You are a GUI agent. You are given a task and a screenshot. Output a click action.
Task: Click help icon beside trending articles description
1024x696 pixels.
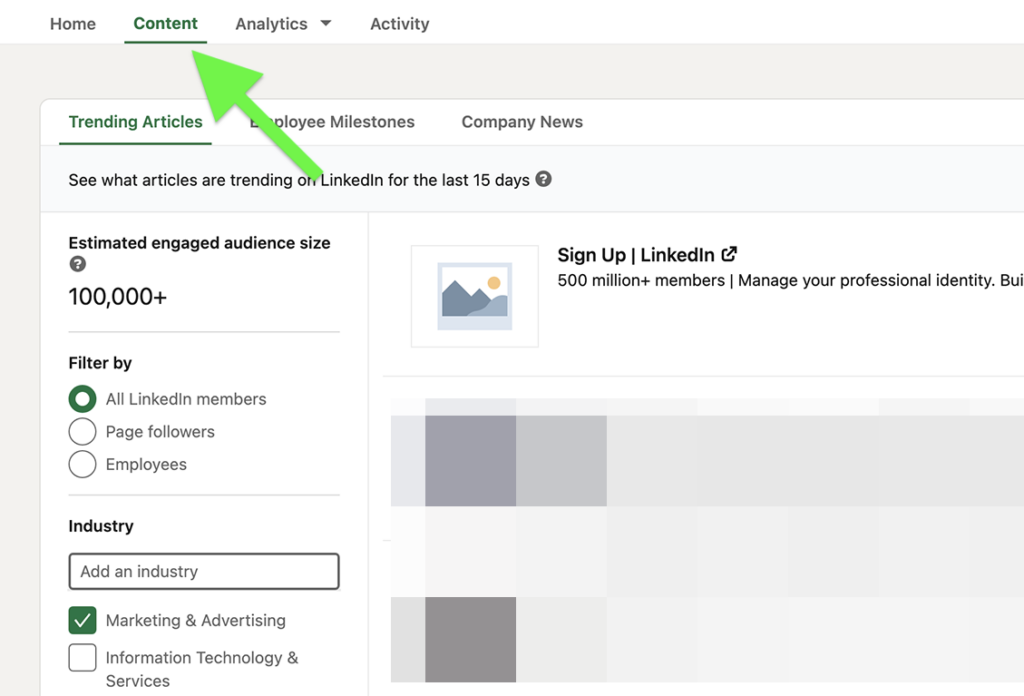point(543,179)
